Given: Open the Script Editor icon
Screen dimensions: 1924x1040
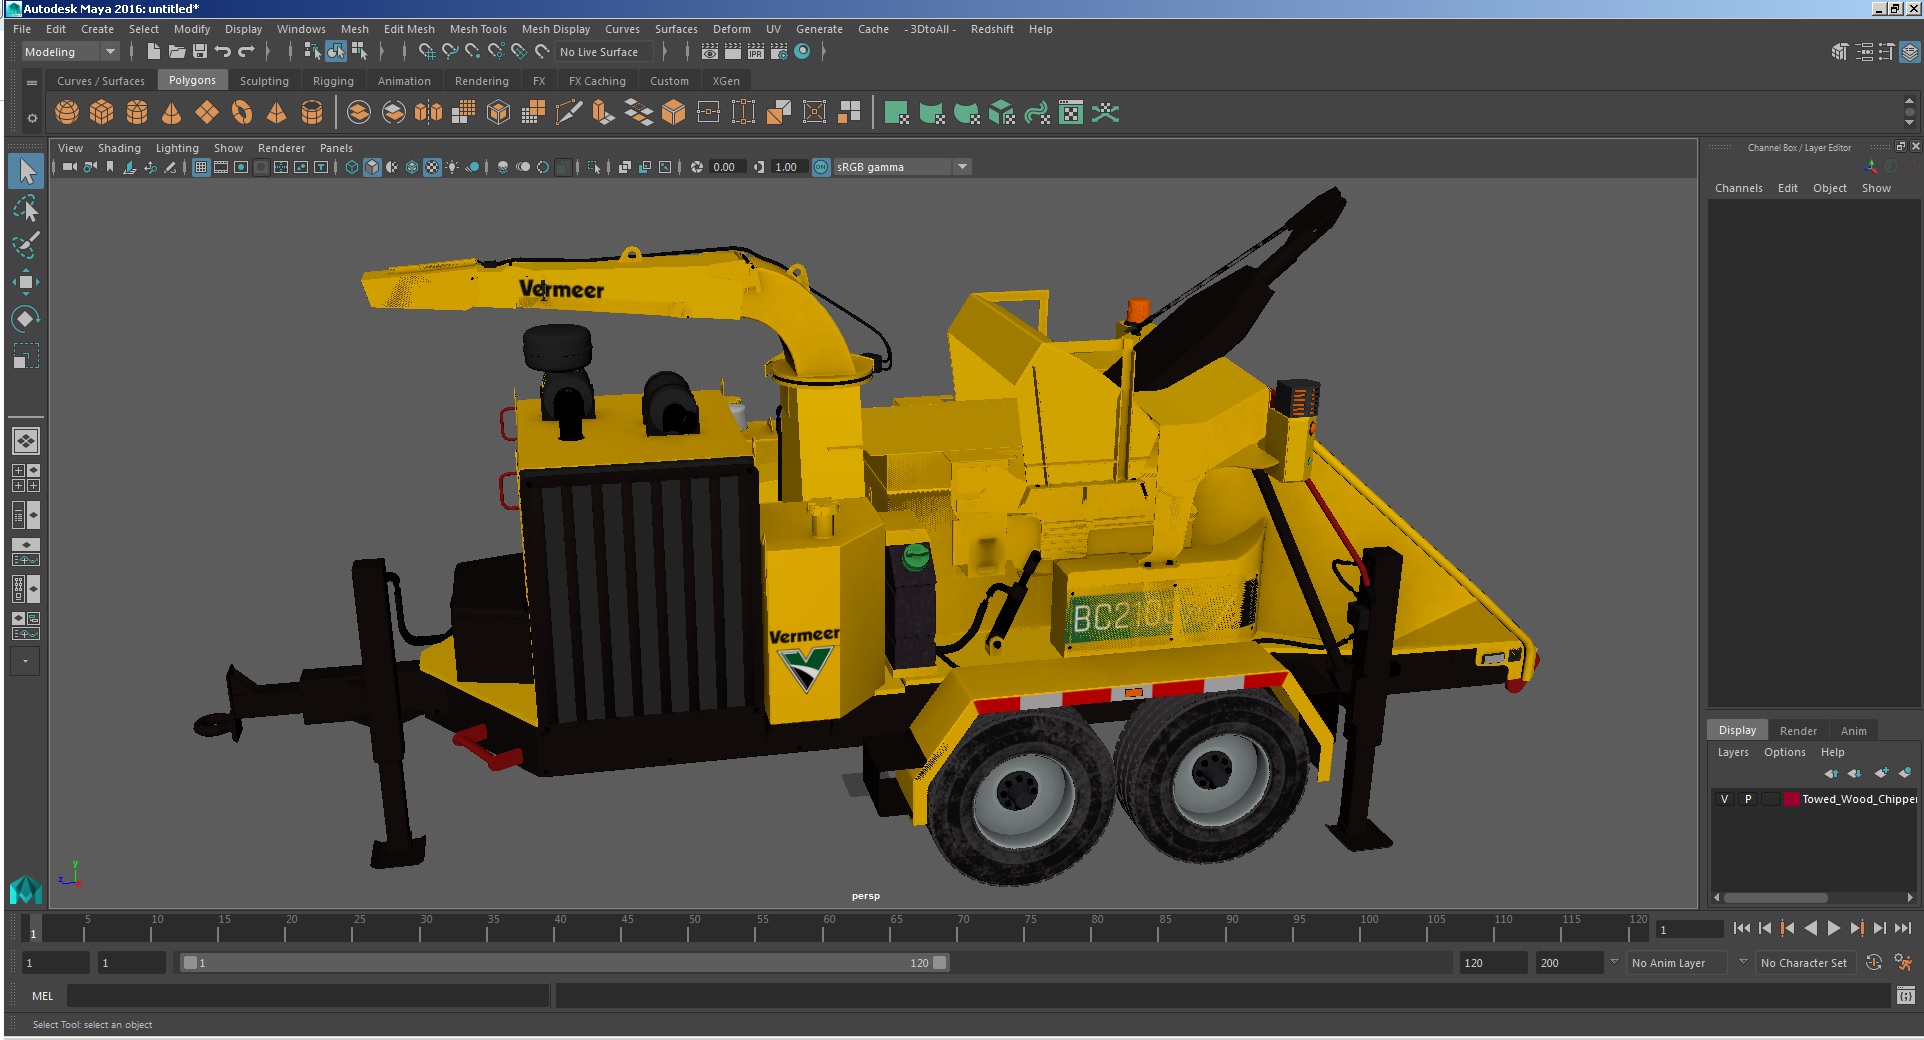Looking at the screenshot, I should click(x=1905, y=995).
